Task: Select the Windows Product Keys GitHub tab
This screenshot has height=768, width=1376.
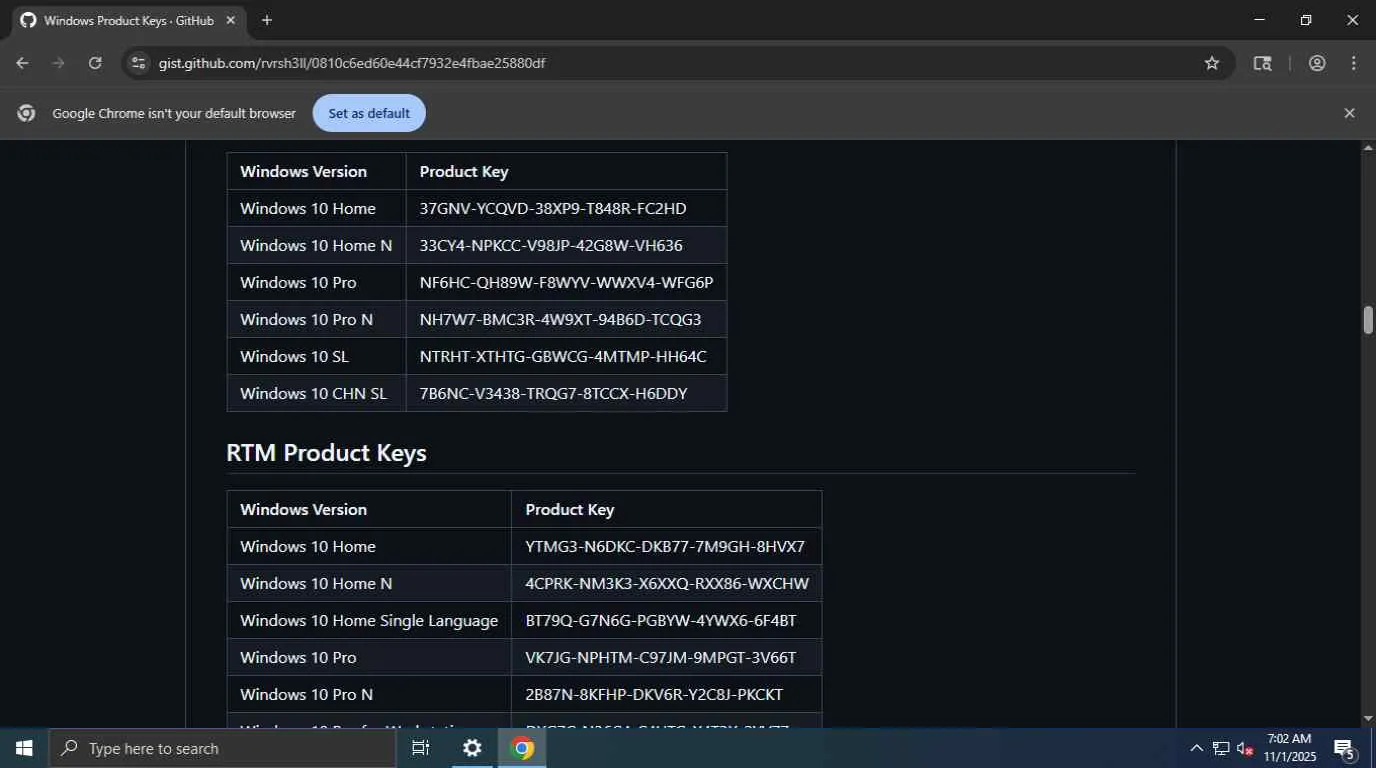Action: coord(130,20)
